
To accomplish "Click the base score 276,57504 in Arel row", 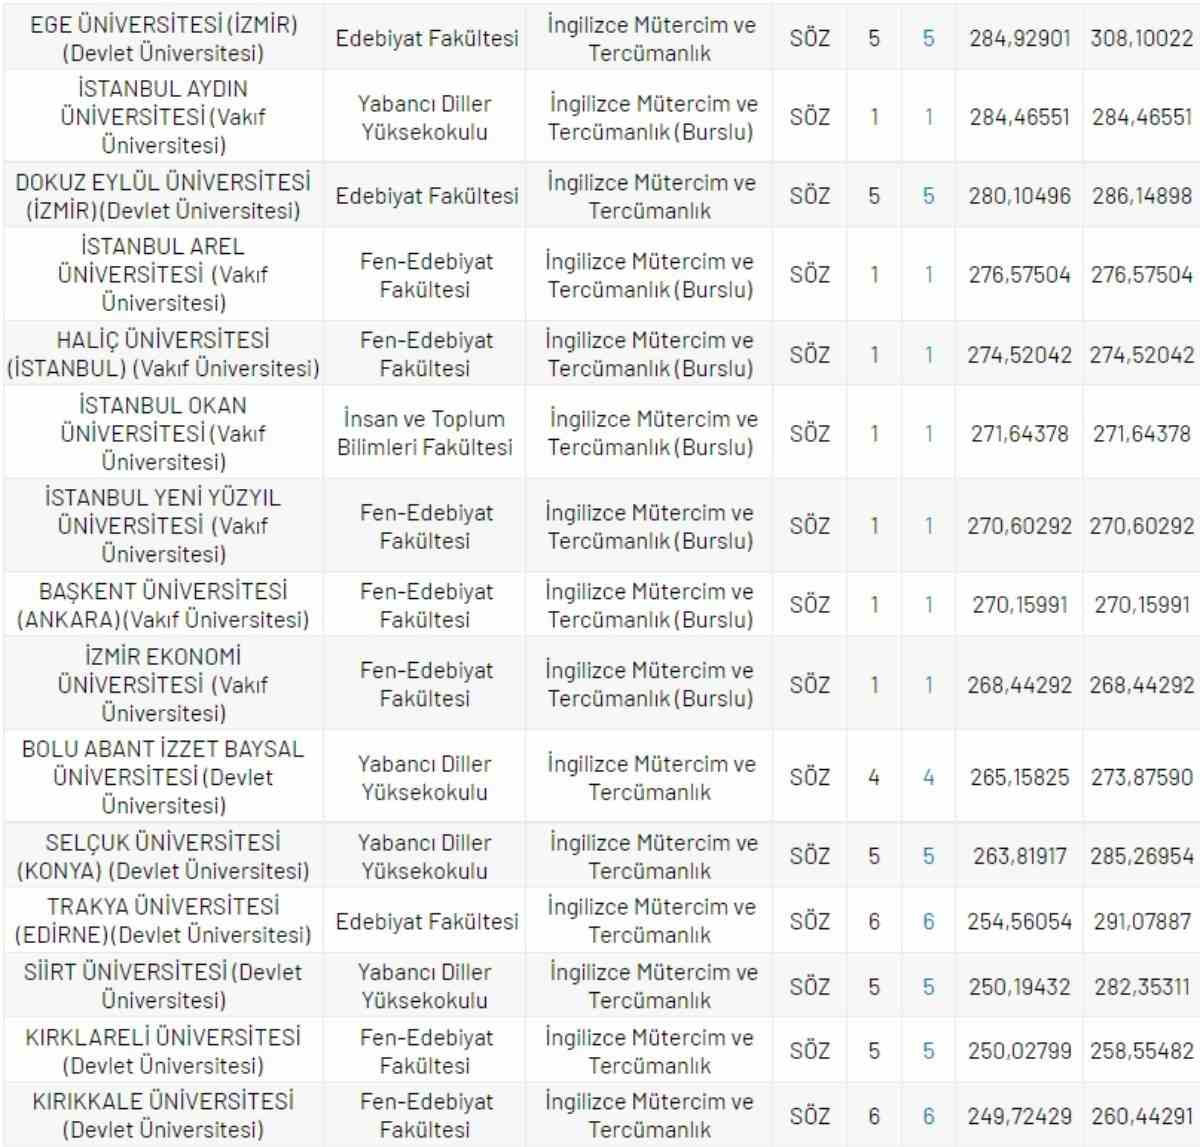I will pos(1019,275).
